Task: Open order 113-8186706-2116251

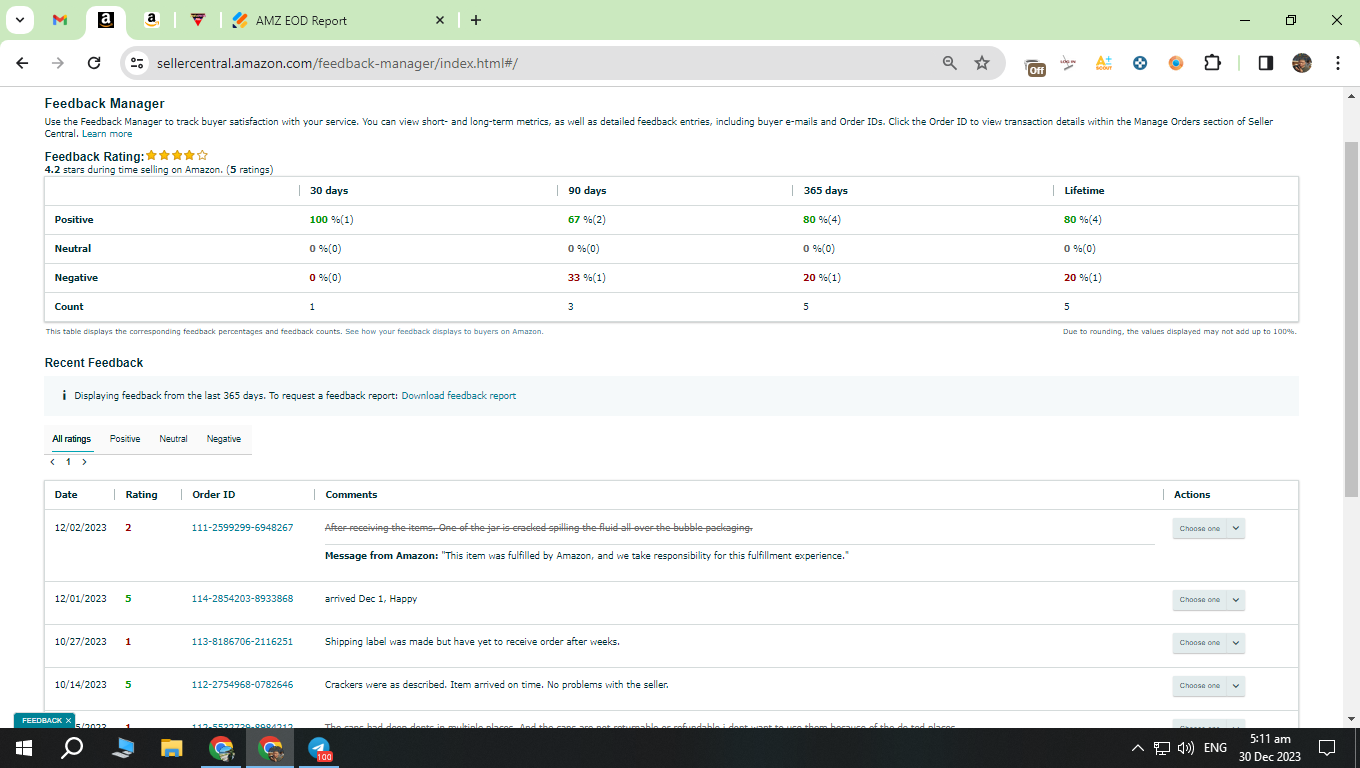Action: [x=242, y=642]
